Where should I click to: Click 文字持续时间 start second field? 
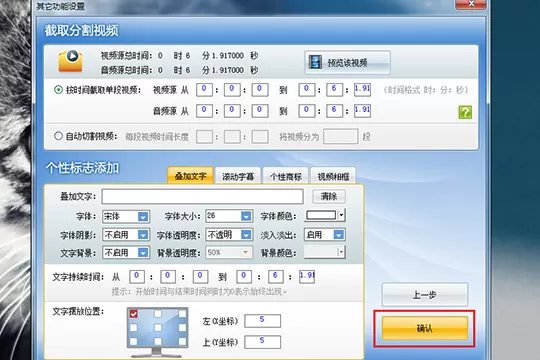click(x=200, y=277)
